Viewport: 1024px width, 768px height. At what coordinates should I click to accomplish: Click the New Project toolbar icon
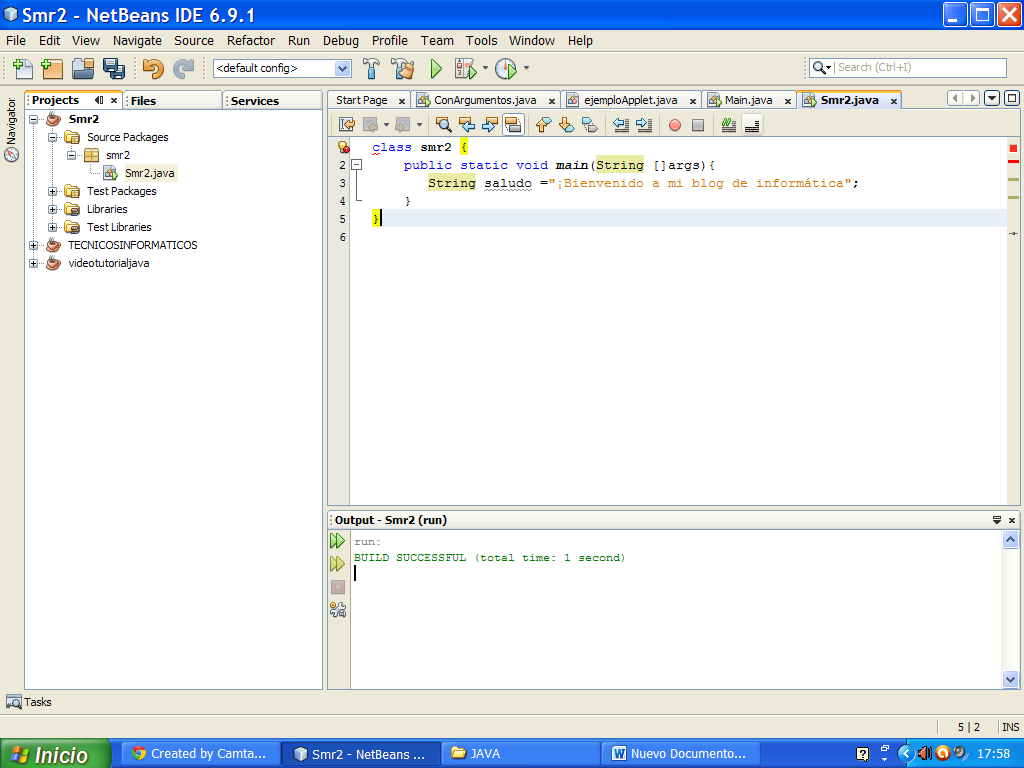(52, 68)
